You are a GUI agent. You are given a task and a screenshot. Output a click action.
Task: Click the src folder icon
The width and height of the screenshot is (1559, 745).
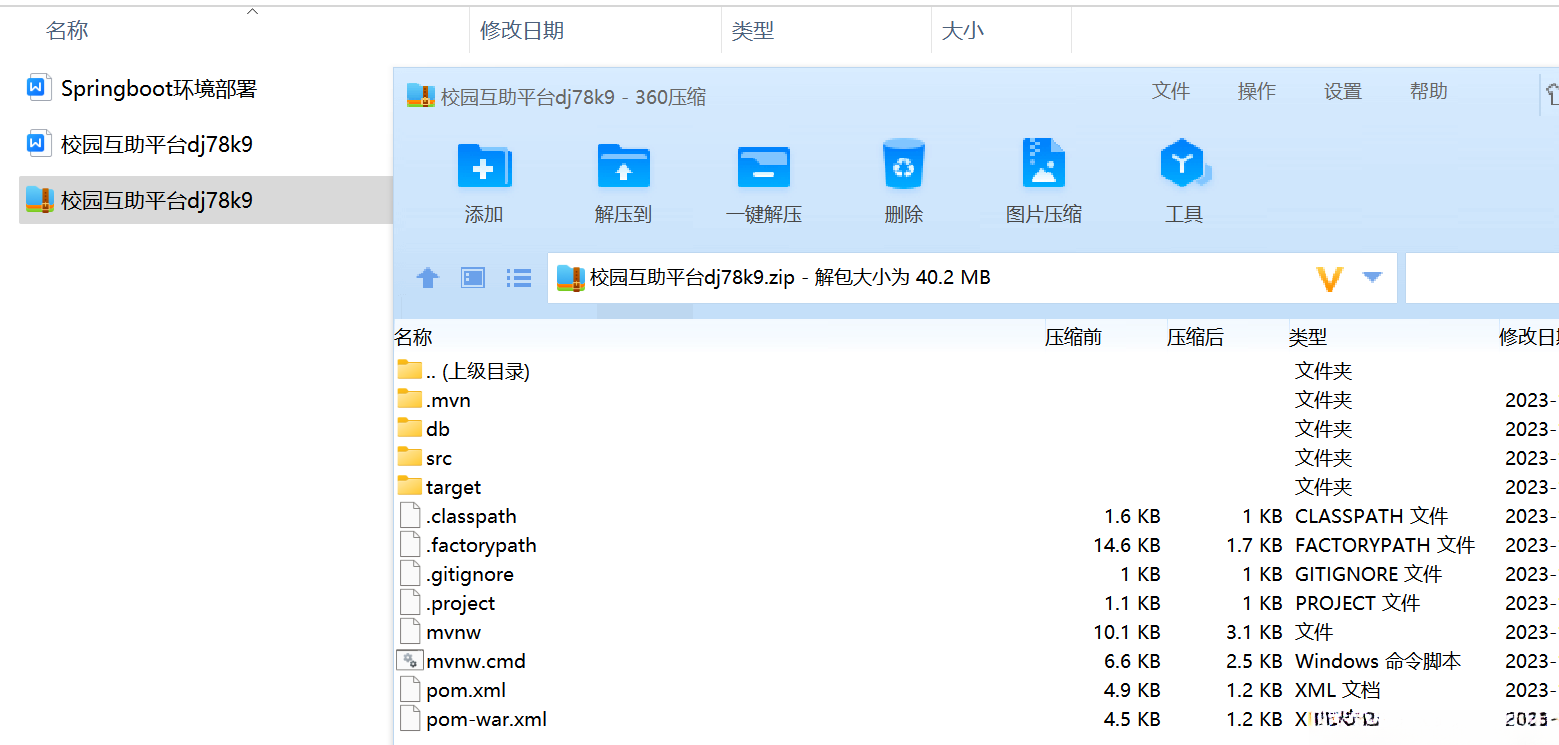click(x=409, y=457)
